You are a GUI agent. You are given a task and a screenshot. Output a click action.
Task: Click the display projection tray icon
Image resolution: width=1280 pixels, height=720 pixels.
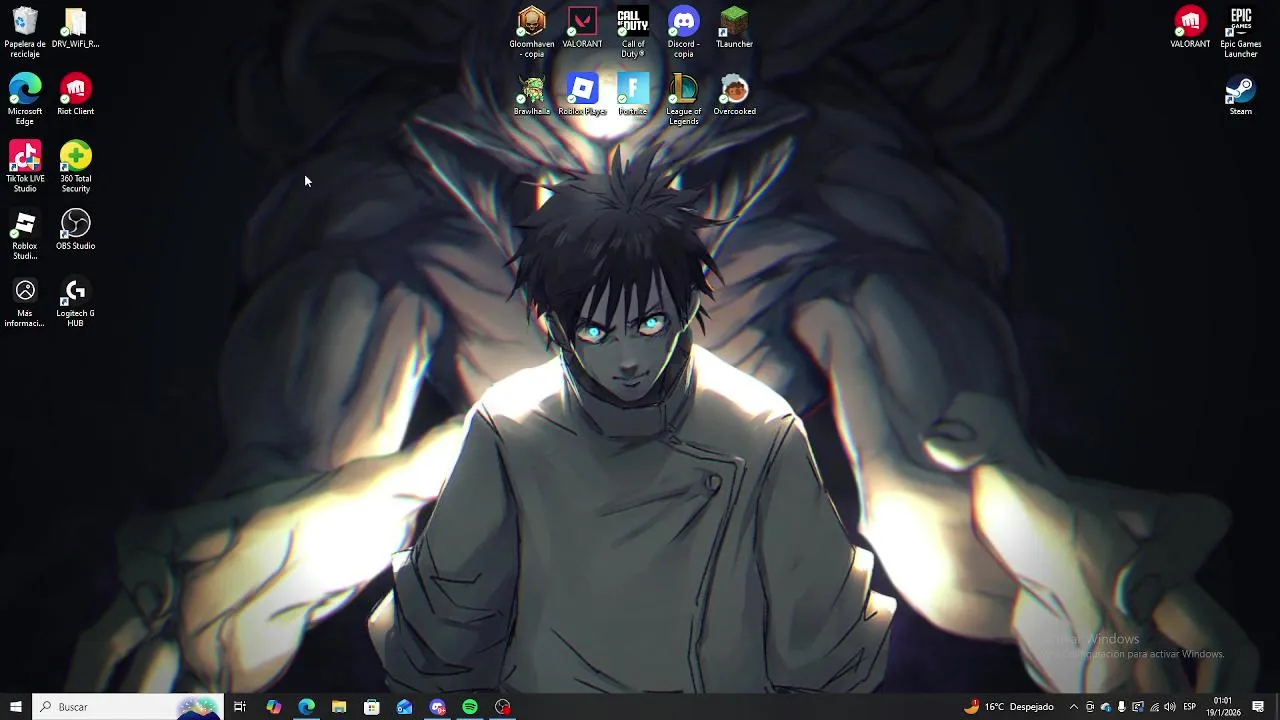pyautogui.click(x=1138, y=707)
